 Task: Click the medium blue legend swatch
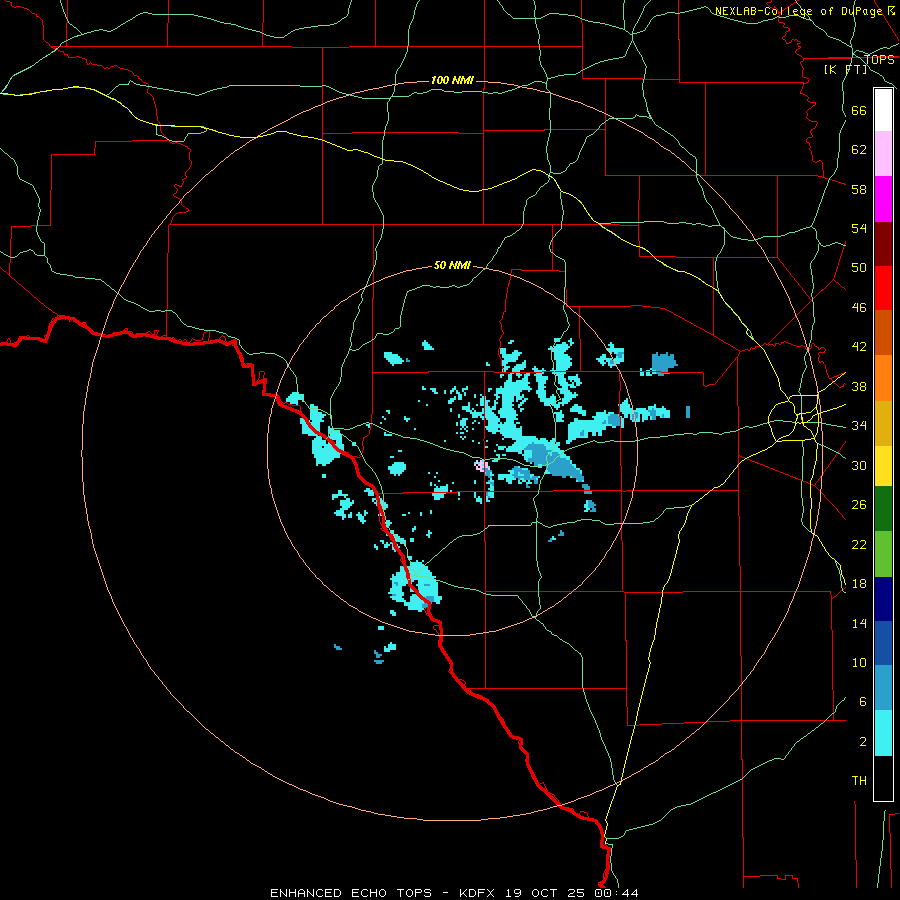[883, 643]
